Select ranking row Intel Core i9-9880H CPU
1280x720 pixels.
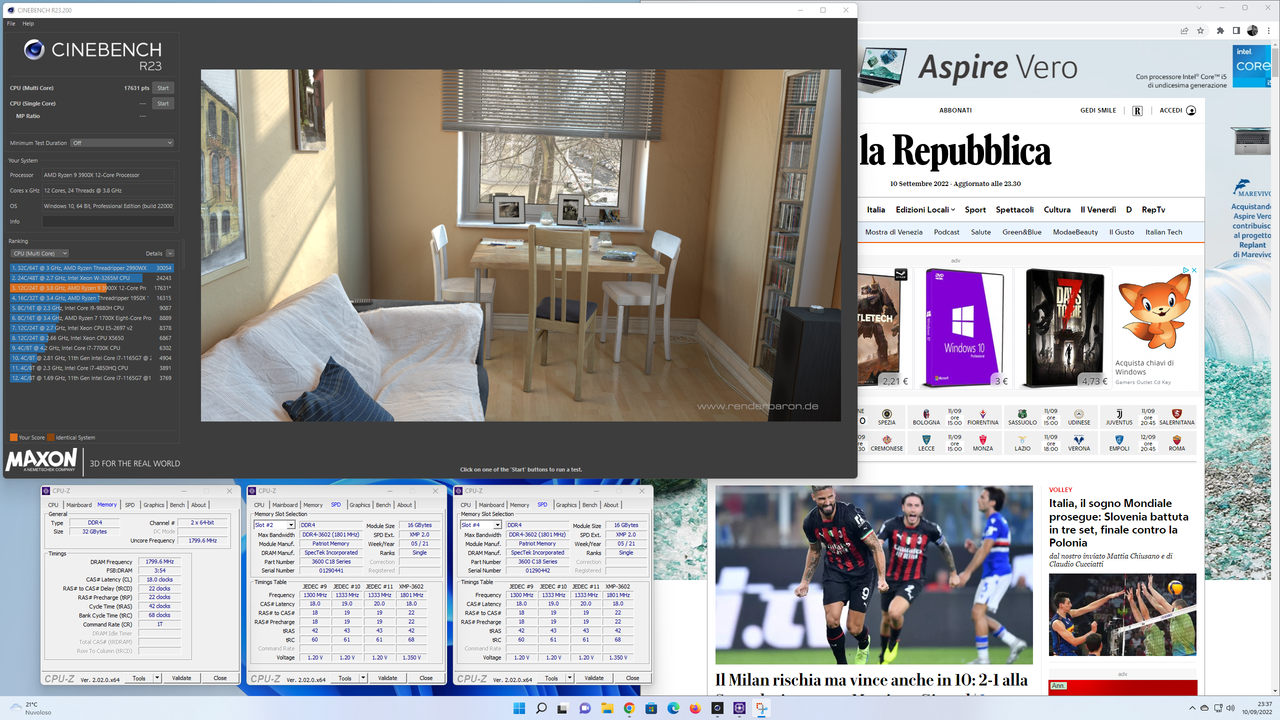(x=92, y=308)
